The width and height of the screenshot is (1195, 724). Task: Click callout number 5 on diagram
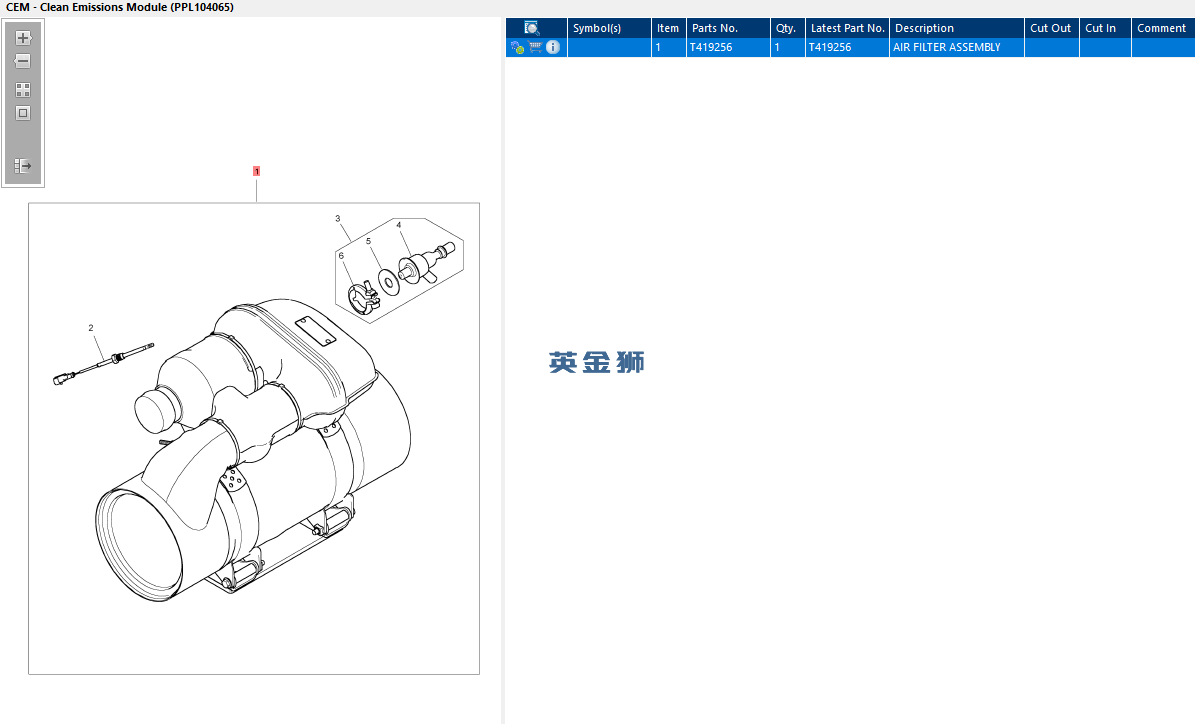coord(368,241)
